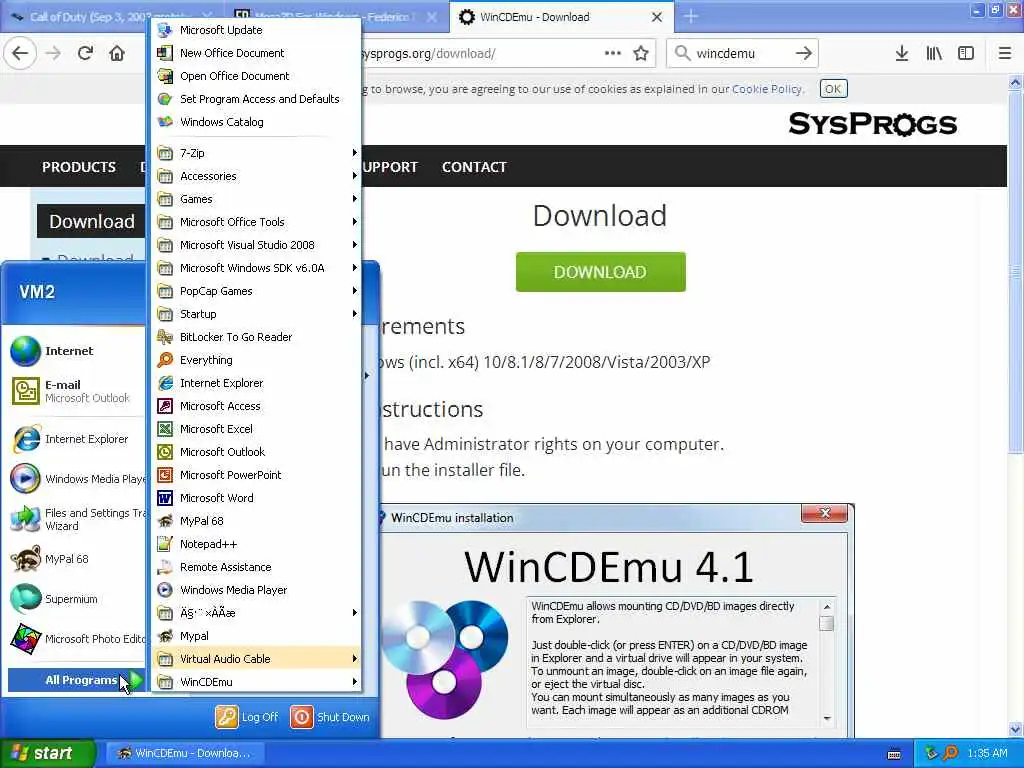Click All Programs in start menu
The width and height of the screenshot is (1024, 768).
pyautogui.click(x=77, y=680)
